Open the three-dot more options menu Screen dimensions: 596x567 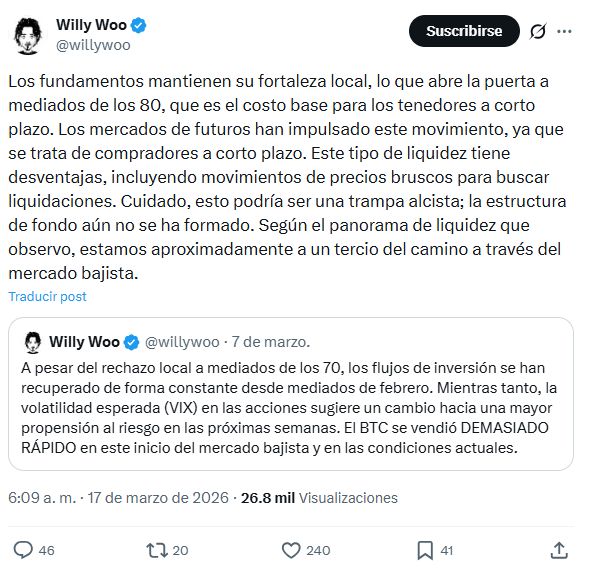pos(564,31)
